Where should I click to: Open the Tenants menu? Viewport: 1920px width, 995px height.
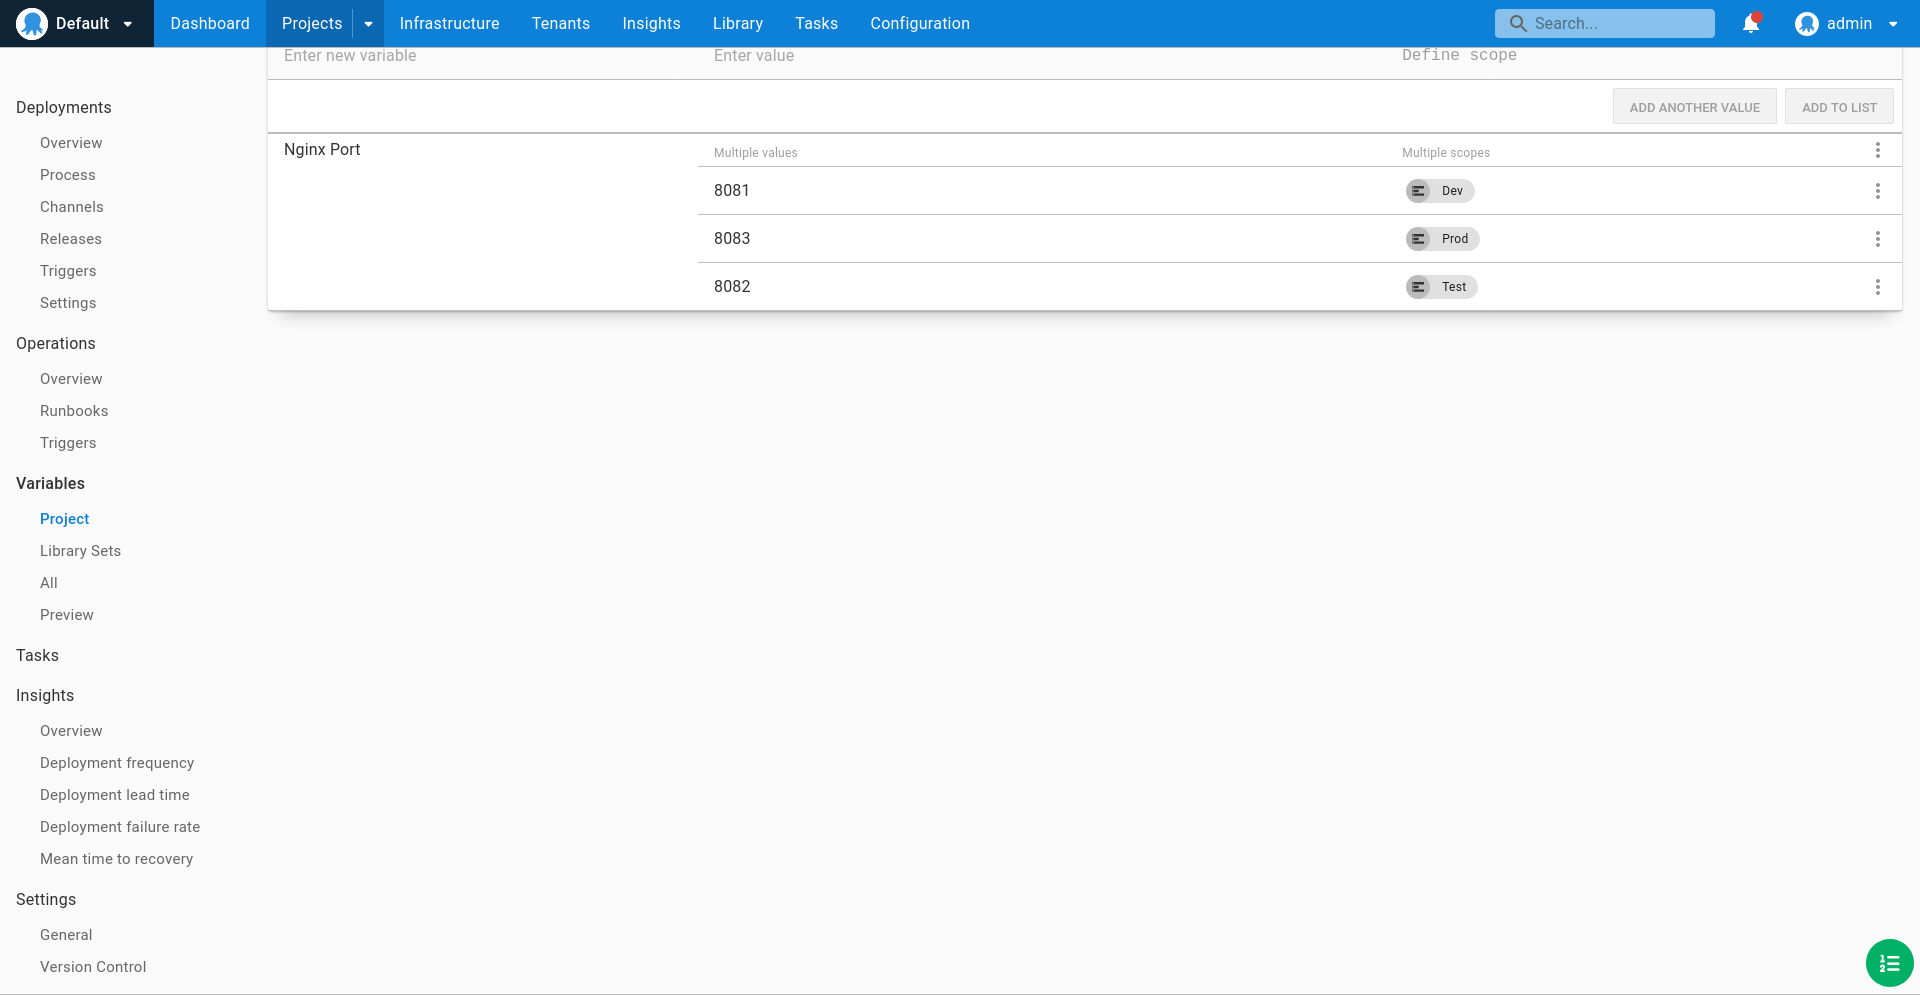click(x=561, y=23)
